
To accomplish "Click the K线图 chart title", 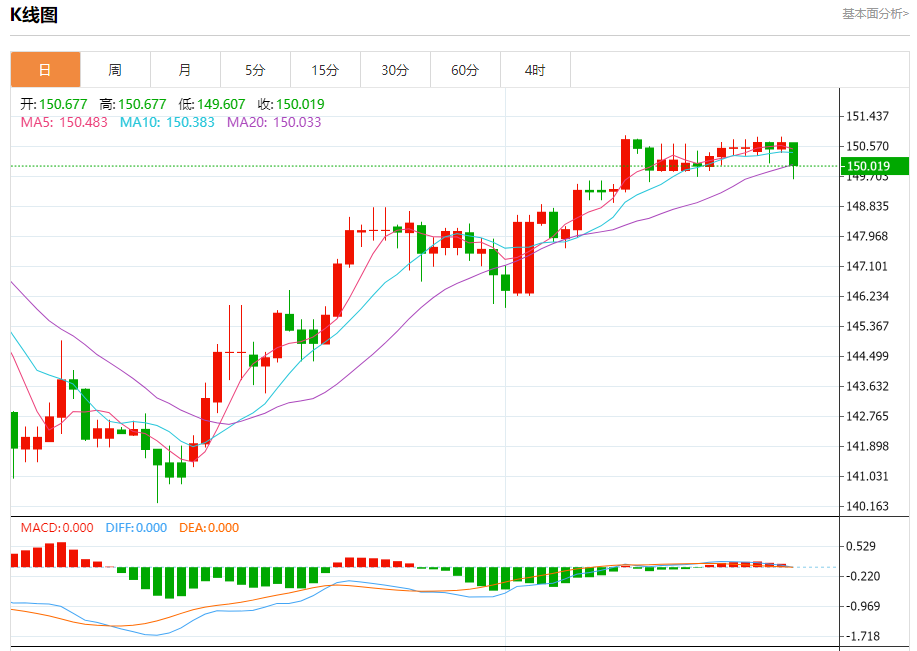I will click(34, 15).
